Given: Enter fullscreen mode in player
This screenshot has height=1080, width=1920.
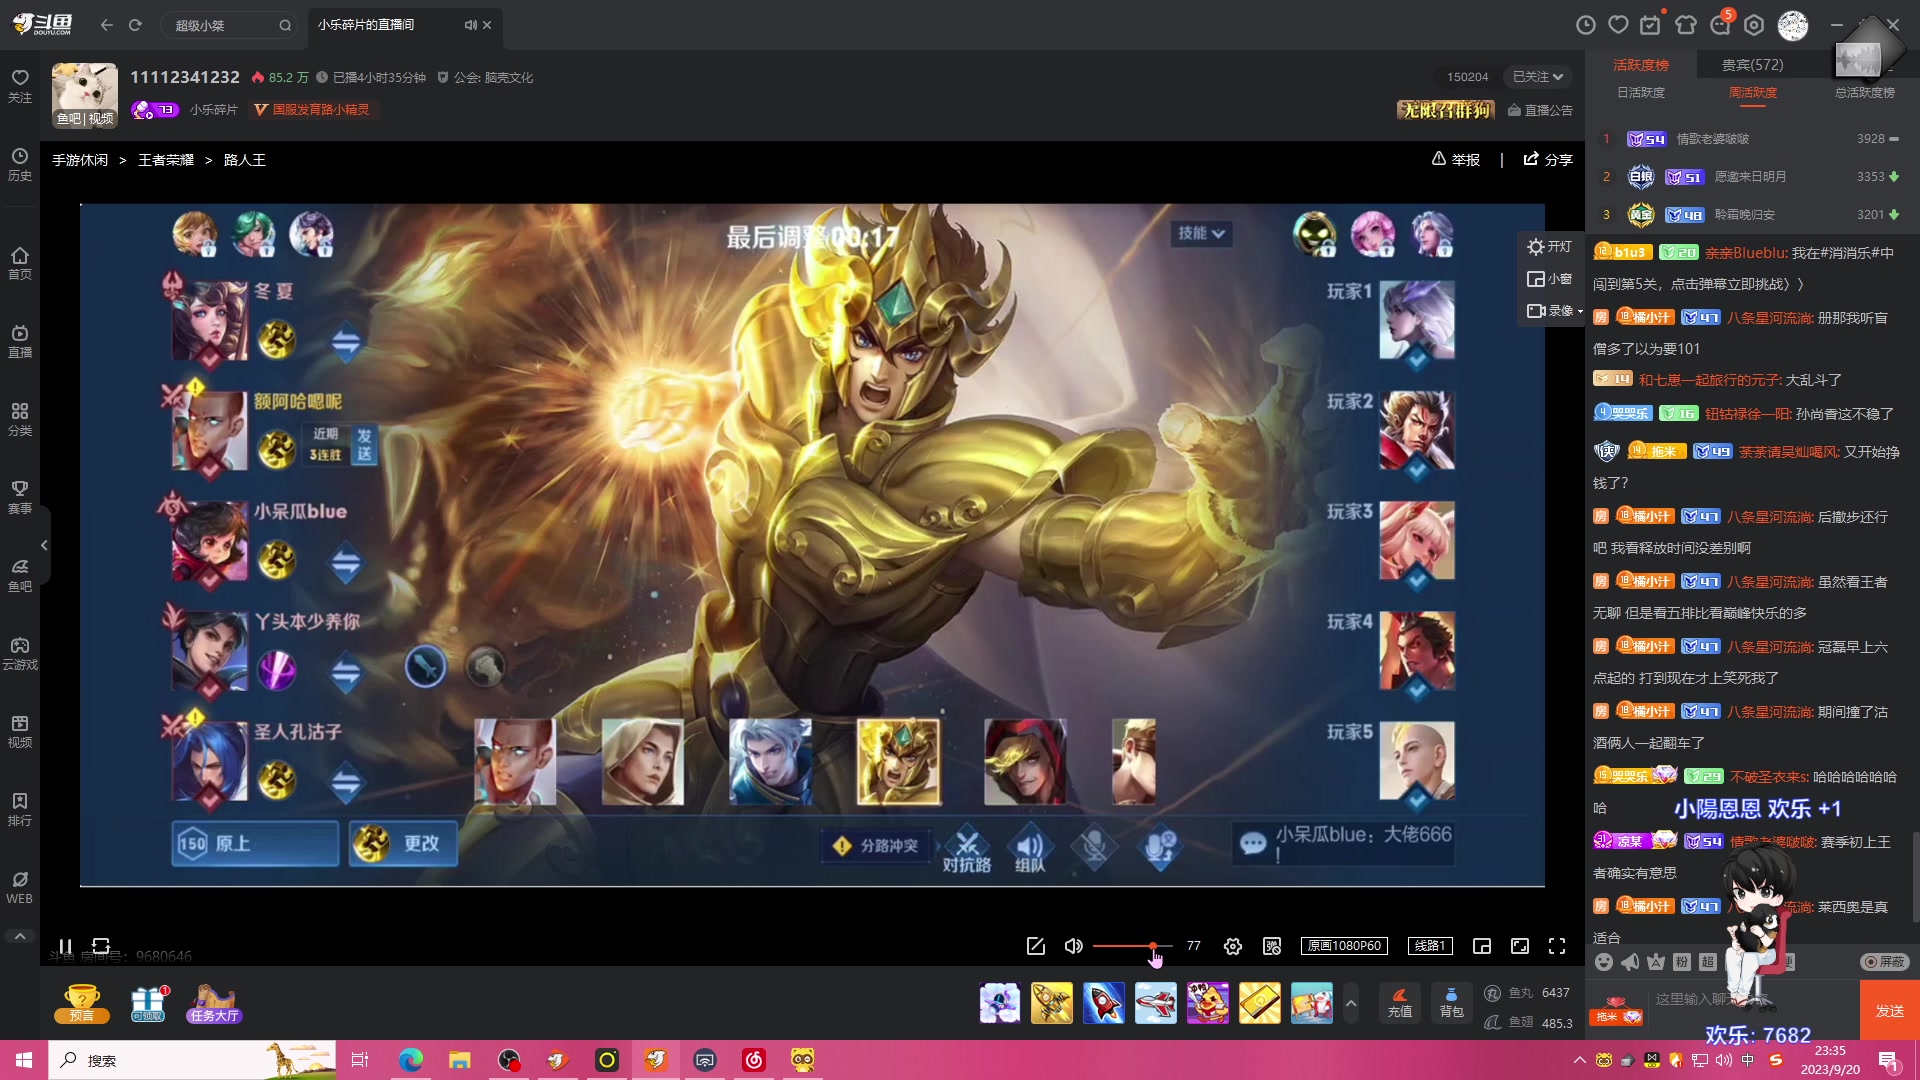Looking at the screenshot, I should pos(1557,946).
